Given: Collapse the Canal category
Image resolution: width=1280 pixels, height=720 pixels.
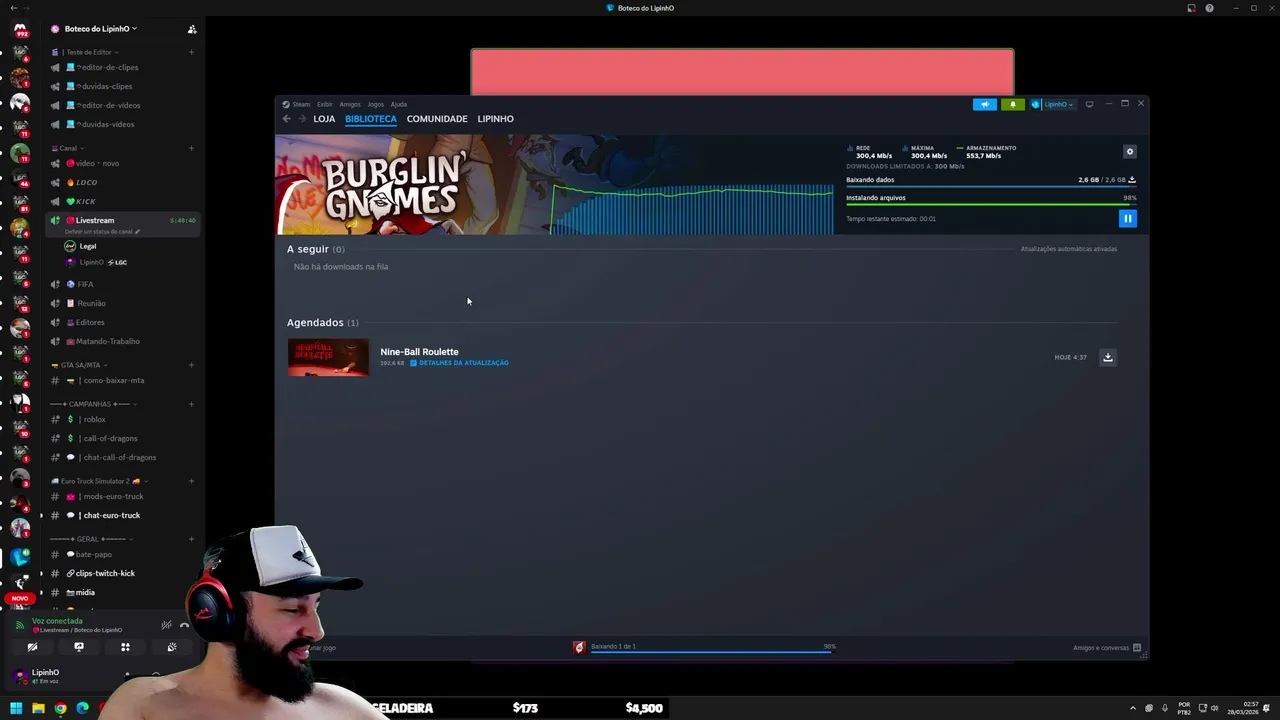Looking at the screenshot, I should 67,148.
